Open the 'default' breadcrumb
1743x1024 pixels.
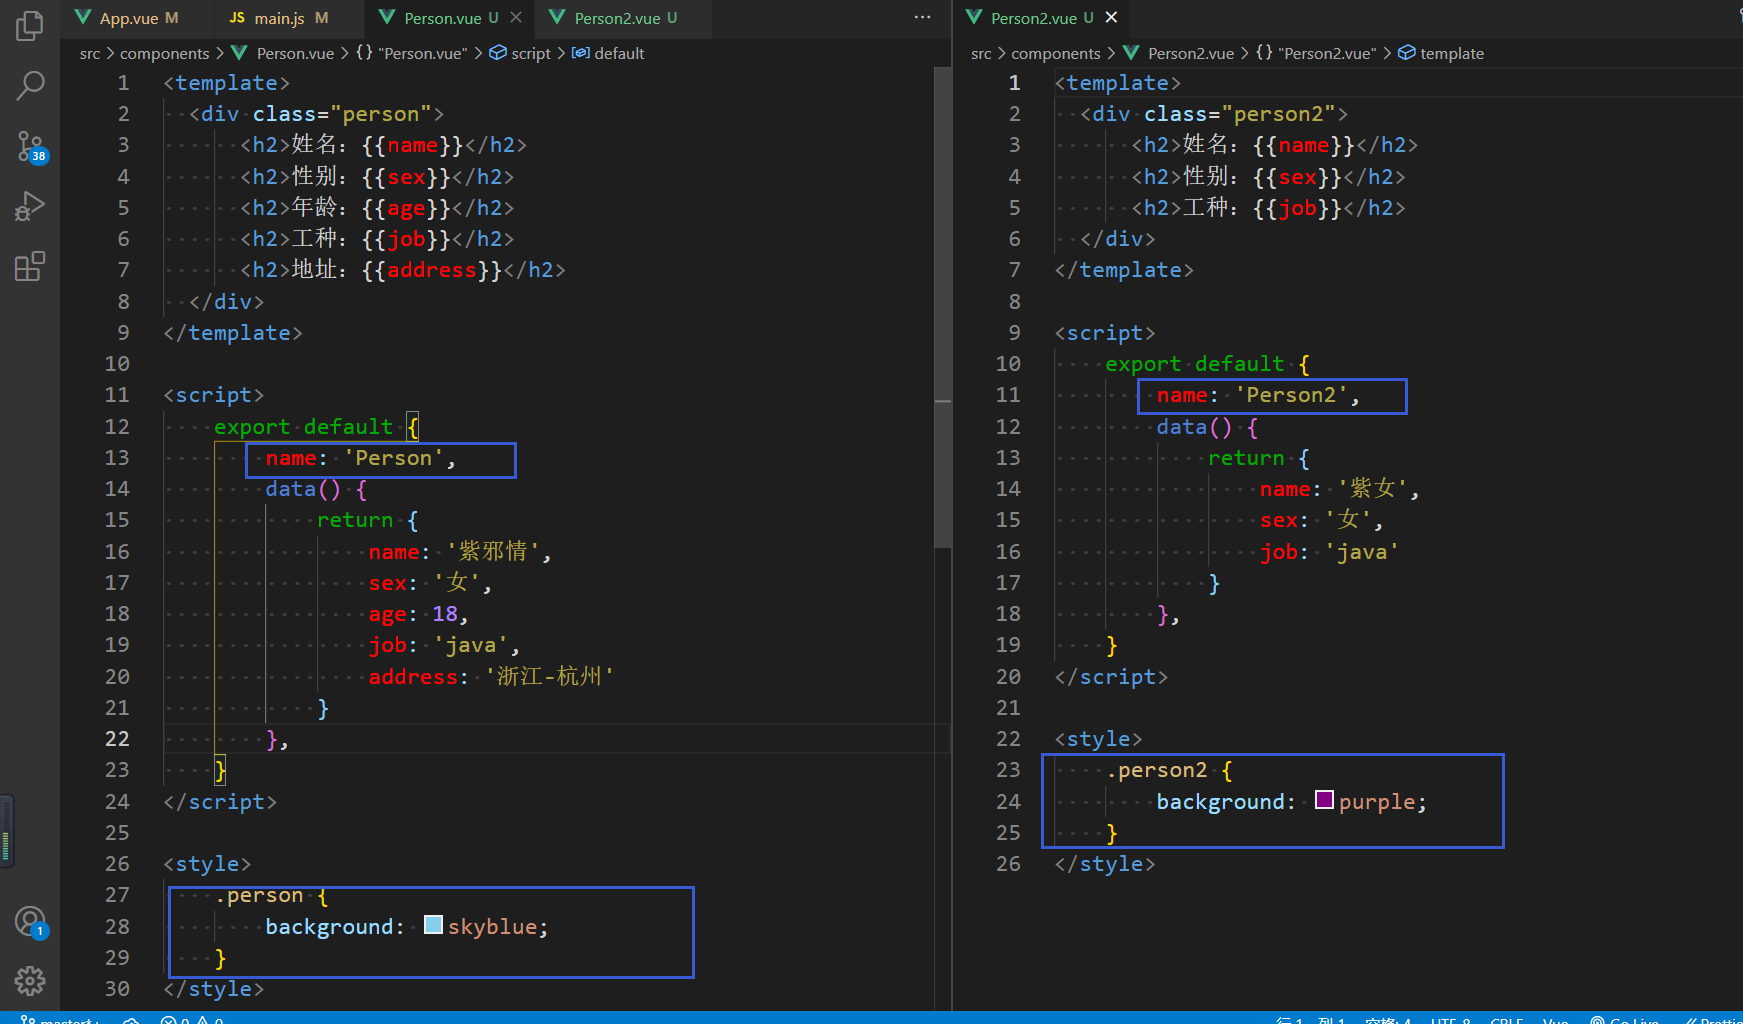coord(608,54)
